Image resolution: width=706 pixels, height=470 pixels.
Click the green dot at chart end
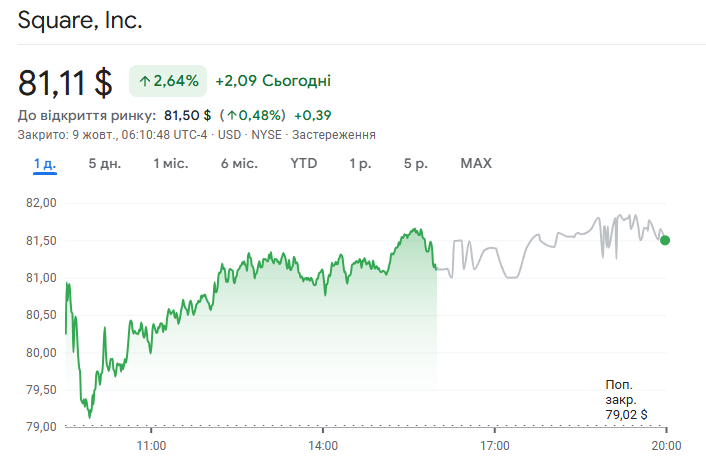[x=665, y=240]
